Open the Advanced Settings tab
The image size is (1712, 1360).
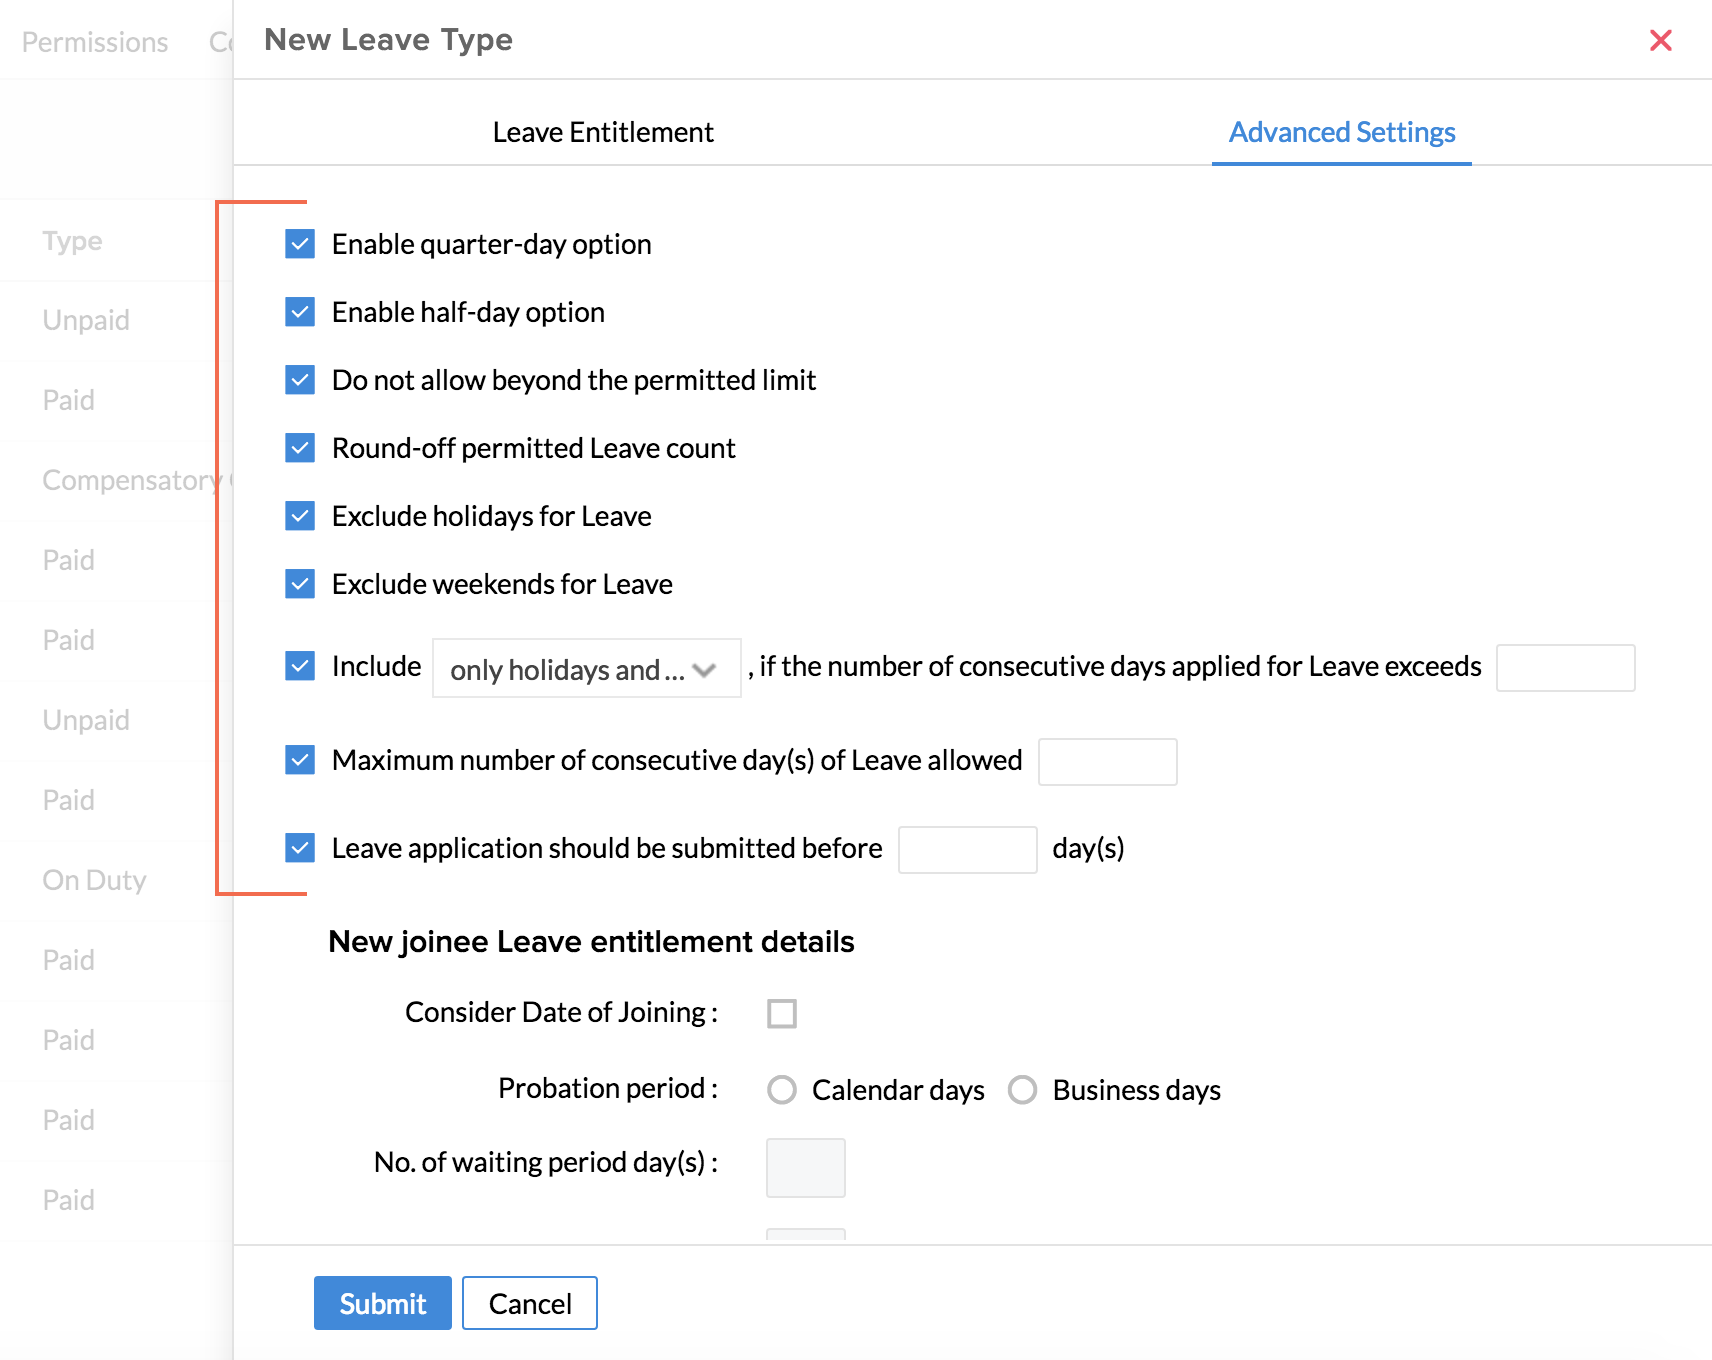tap(1341, 133)
